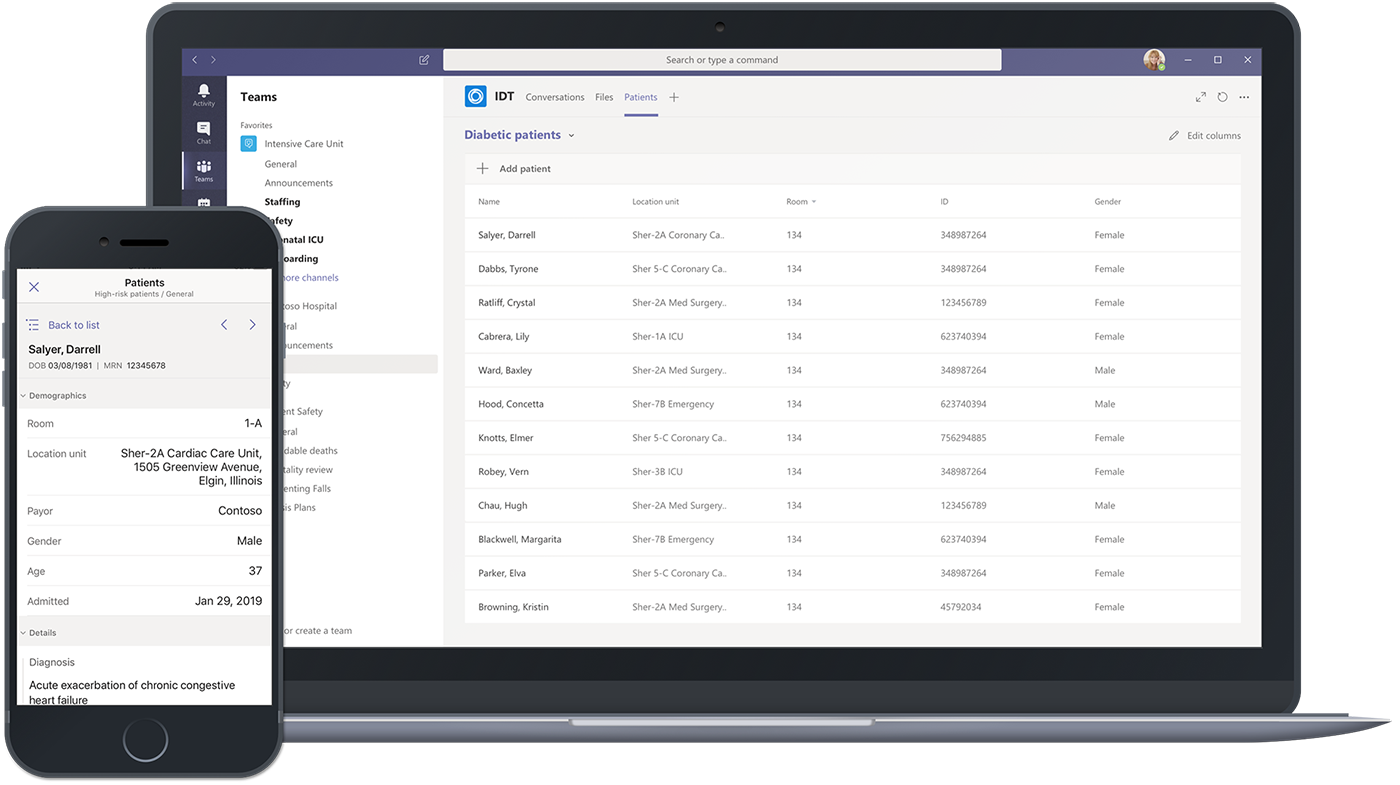Image resolution: width=1400 pixels, height=785 pixels.
Task: Sort by the Room column chevron
Action: pyautogui.click(x=814, y=201)
